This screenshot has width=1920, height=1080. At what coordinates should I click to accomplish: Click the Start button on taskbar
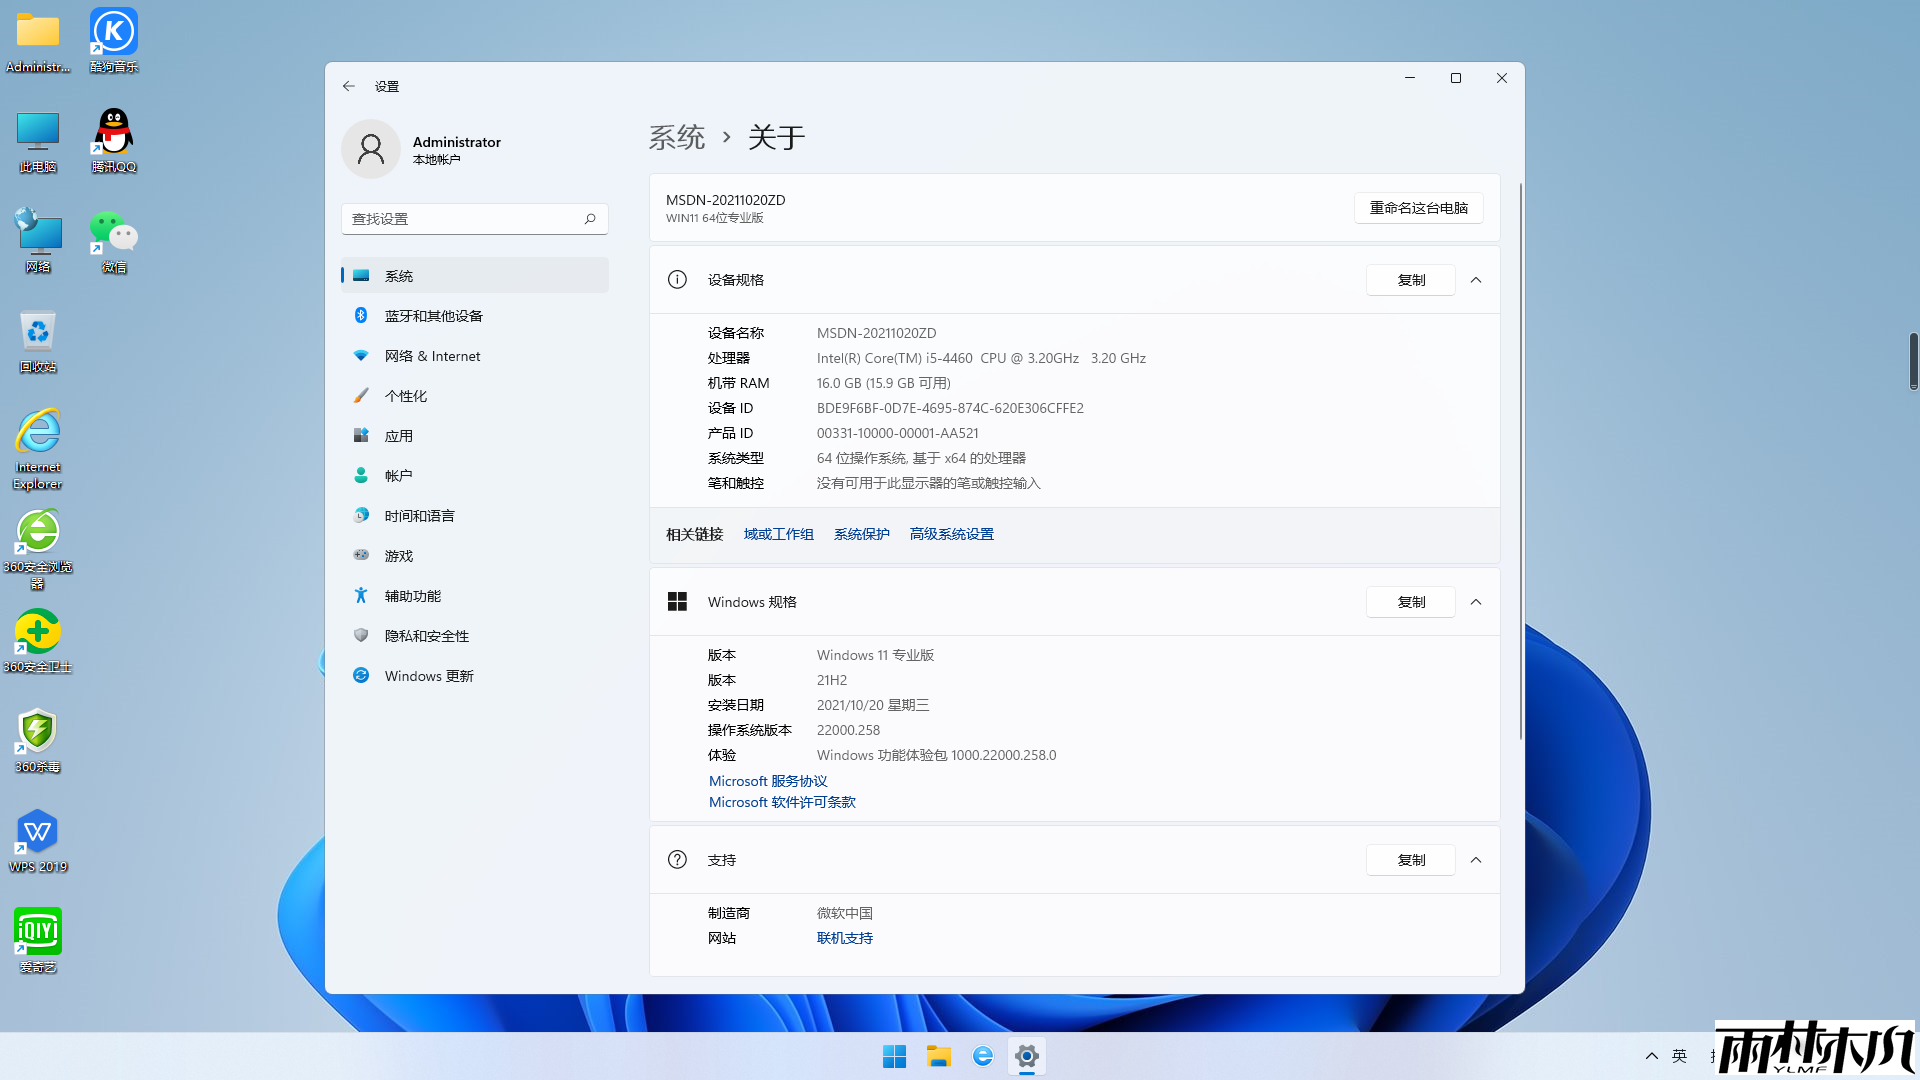tap(893, 1055)
